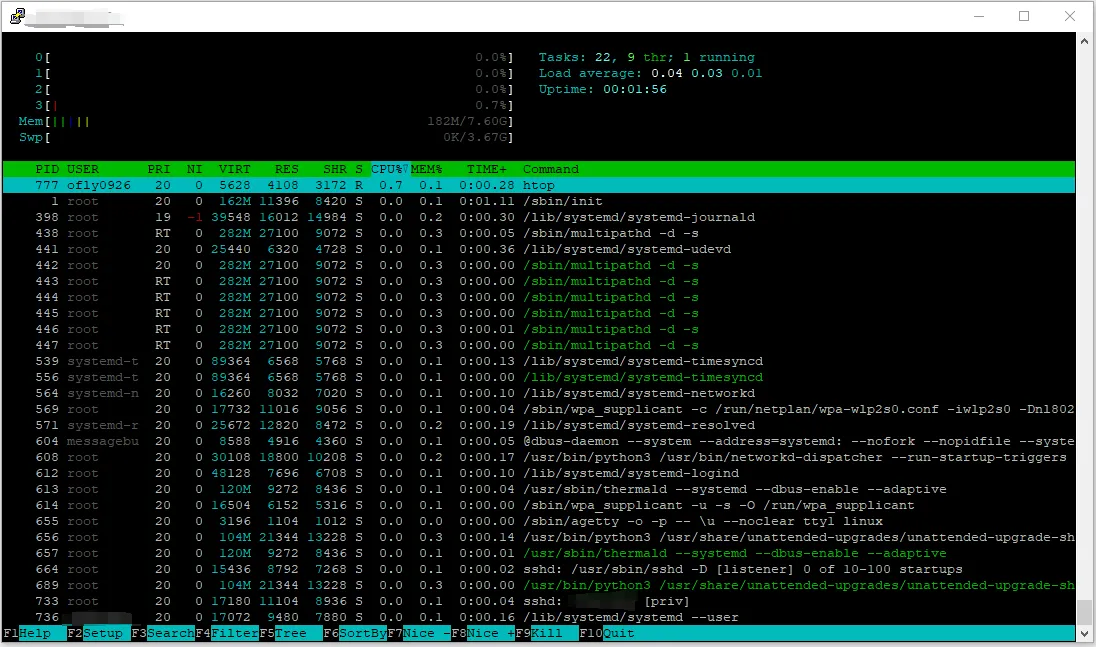Select the wpa_supplicant row with PID 614
Screen dimensions: 1096x647
pos(539,505)
